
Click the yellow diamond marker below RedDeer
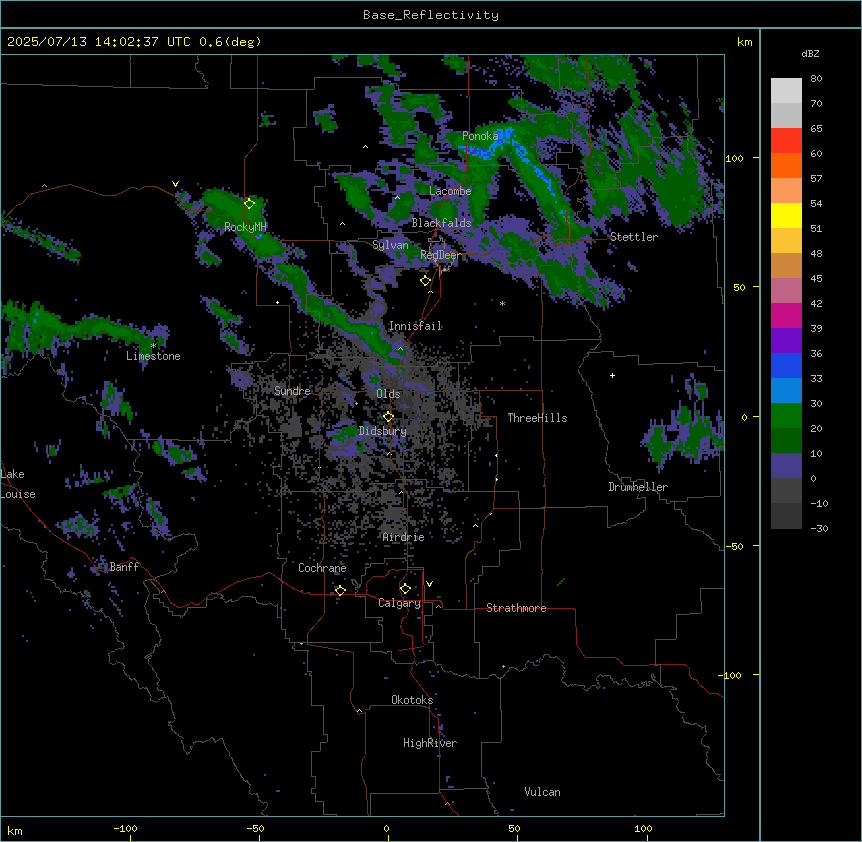(x=425, y=281)
